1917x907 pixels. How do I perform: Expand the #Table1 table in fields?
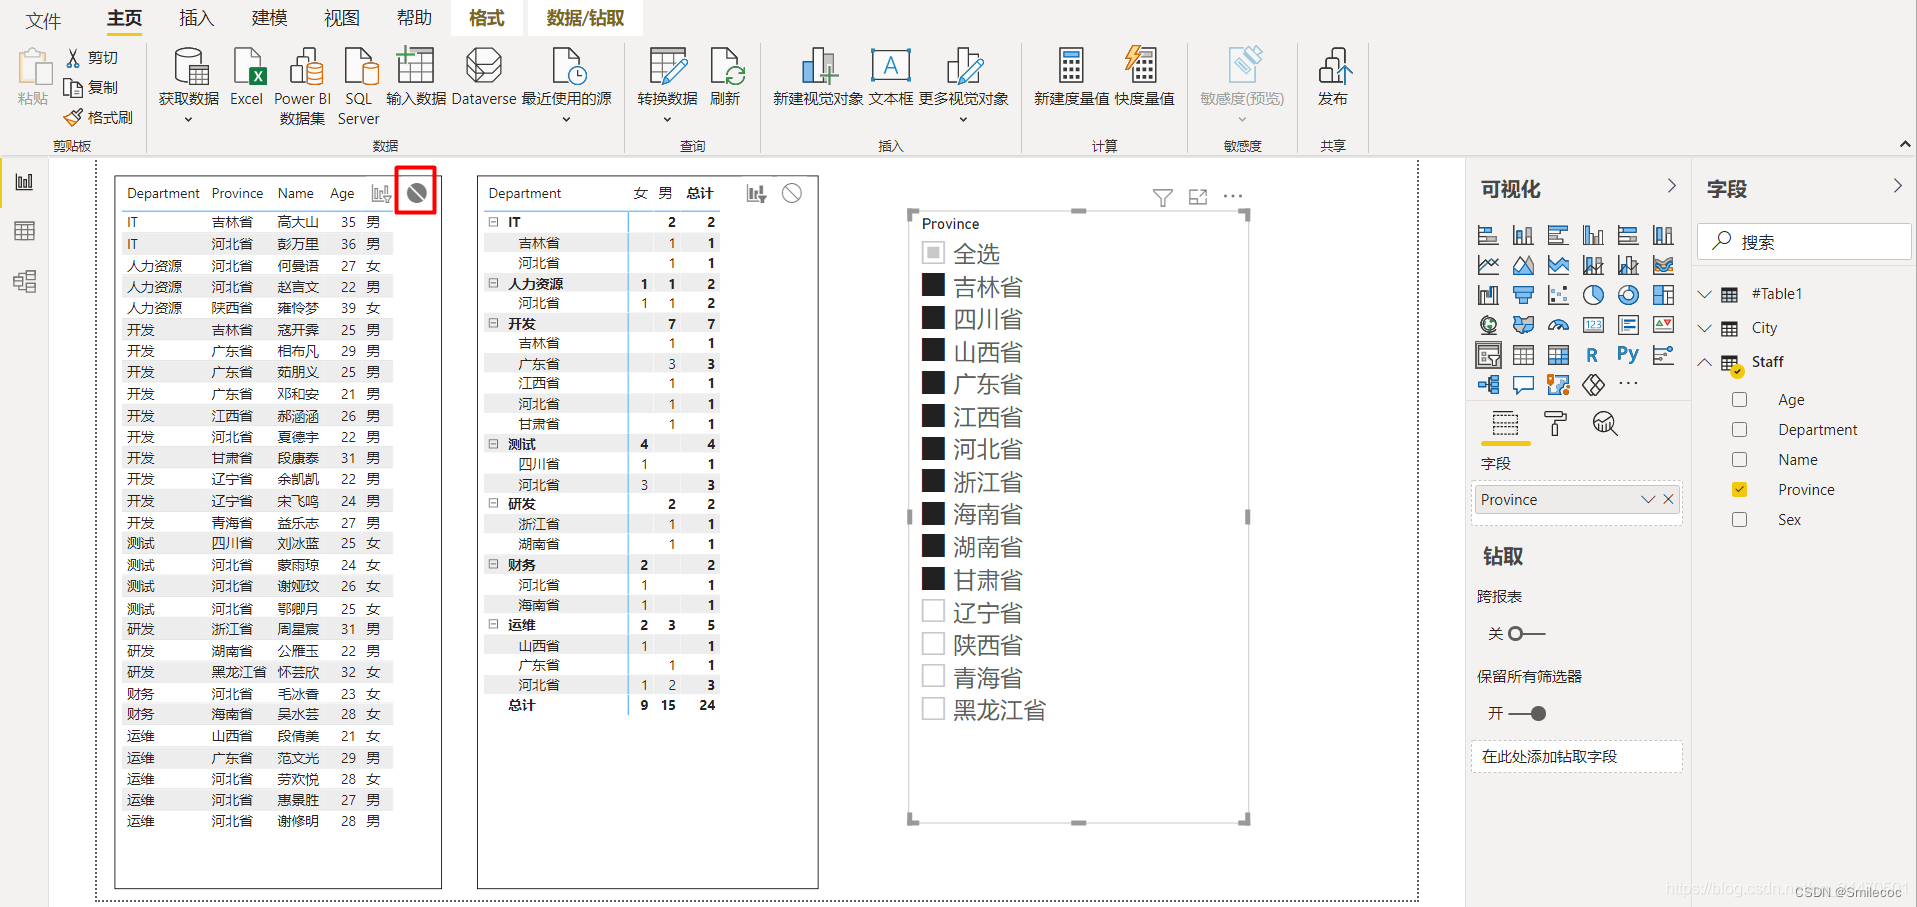(1705, 294)
